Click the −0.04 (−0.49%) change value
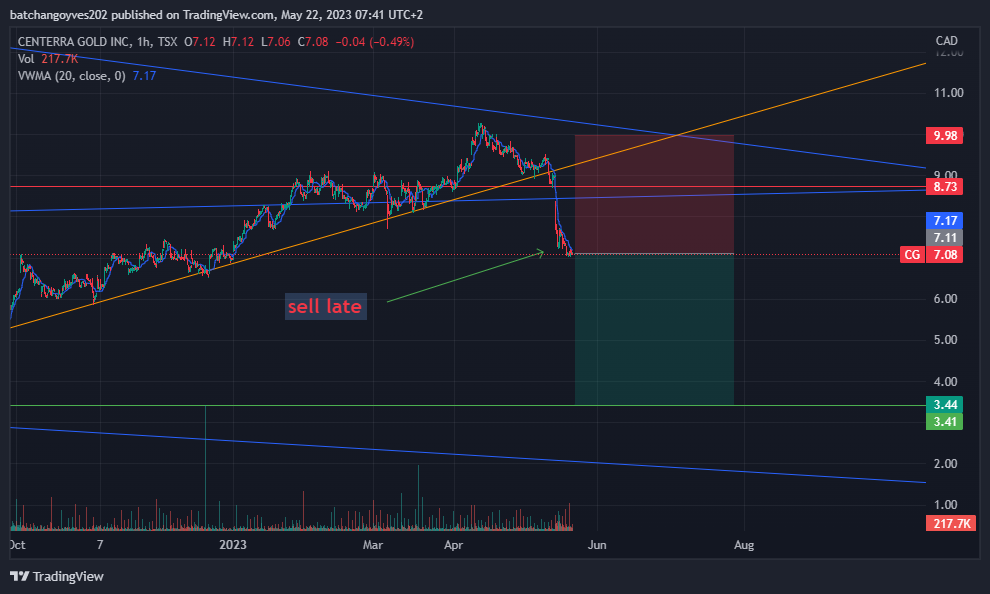Viewport: 990px width, 594px height. coord(374,42)
